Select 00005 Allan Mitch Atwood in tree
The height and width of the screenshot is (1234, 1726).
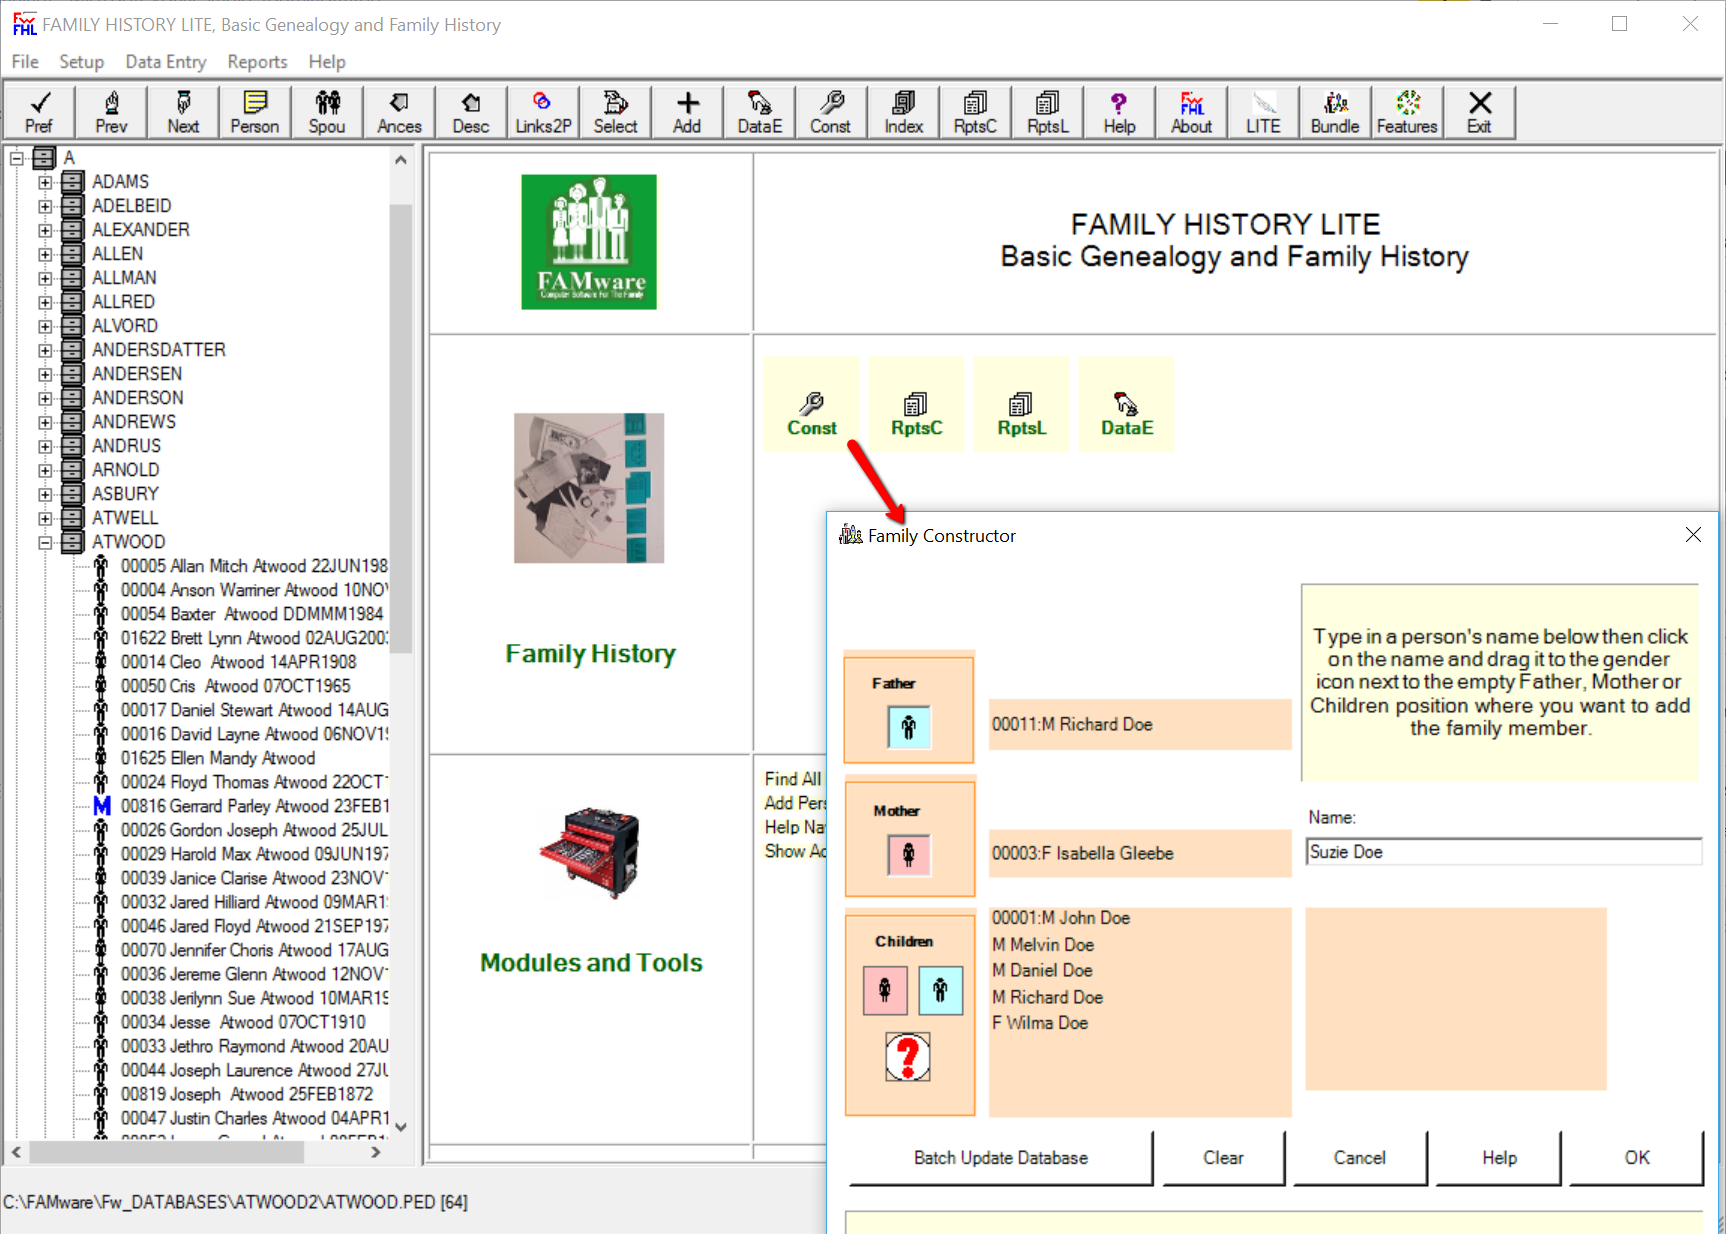[254, 566]
